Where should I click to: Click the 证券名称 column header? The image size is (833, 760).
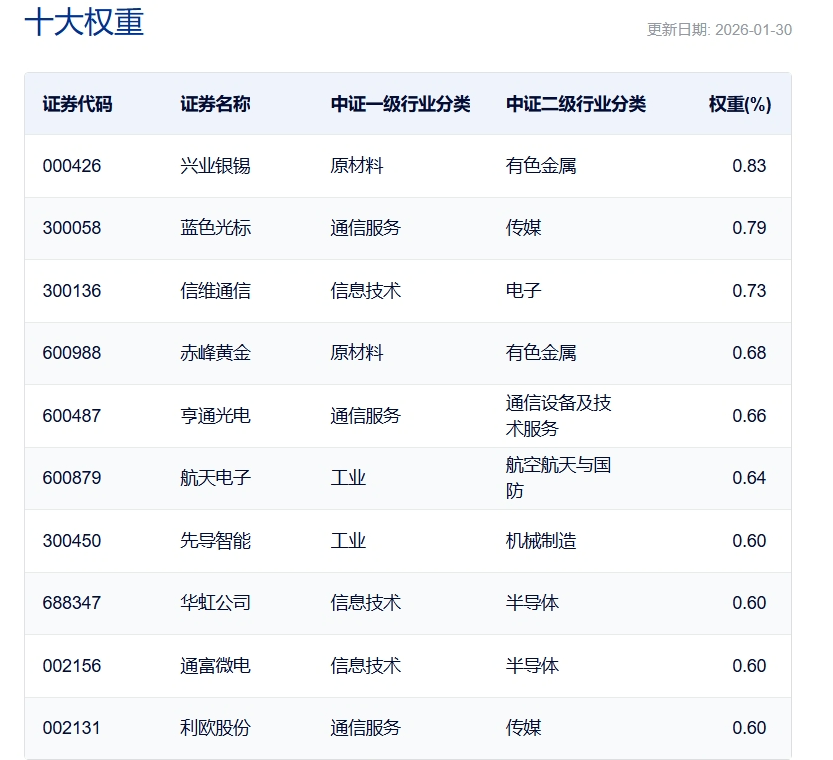coord(215,104)
